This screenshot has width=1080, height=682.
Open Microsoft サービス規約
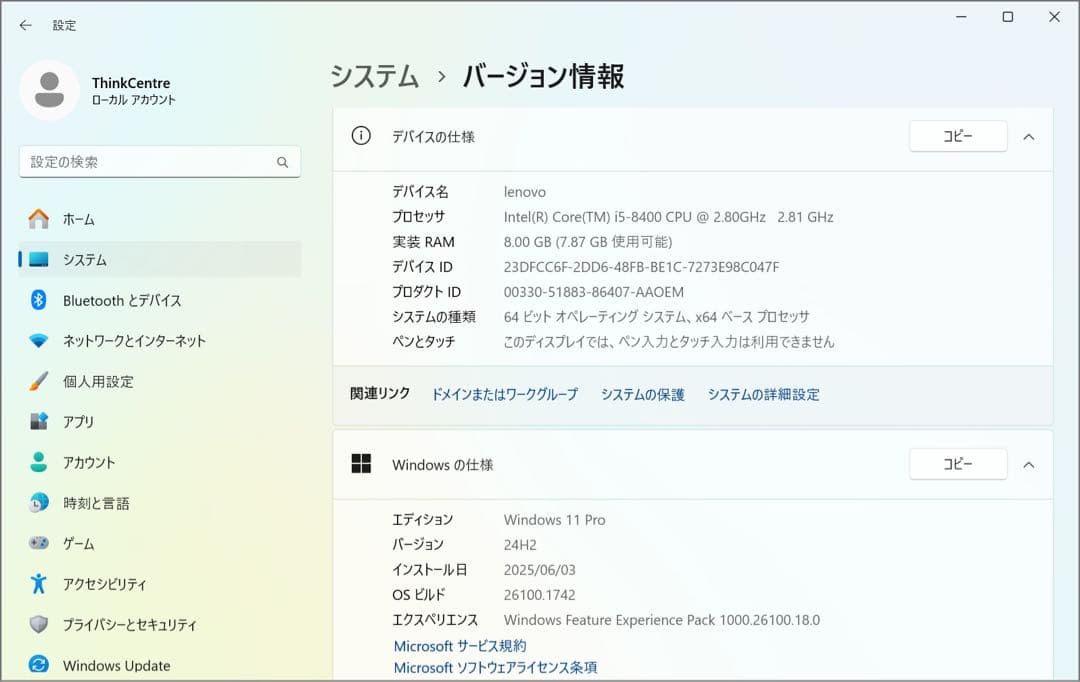coord(460,645)
